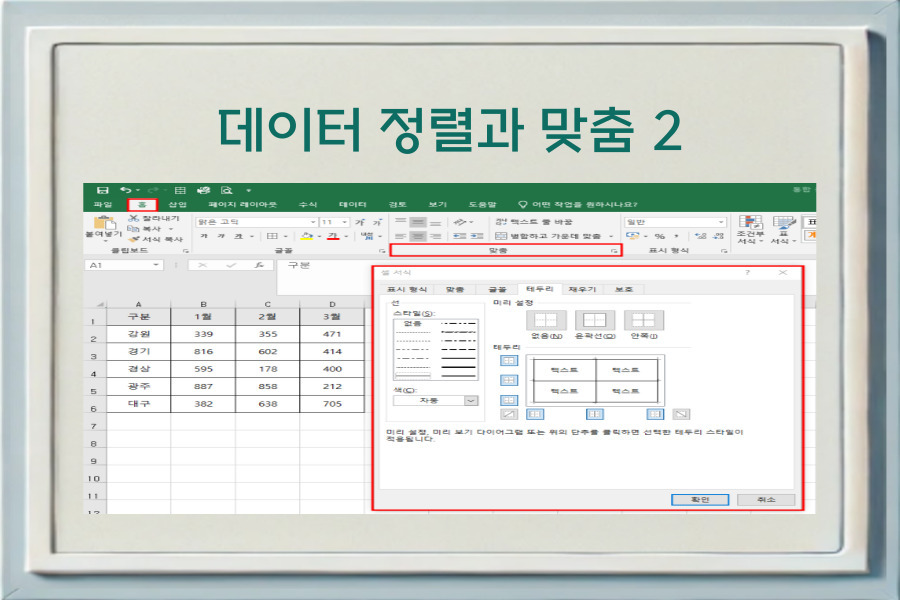Apply percent style format

tap(660, 236)
